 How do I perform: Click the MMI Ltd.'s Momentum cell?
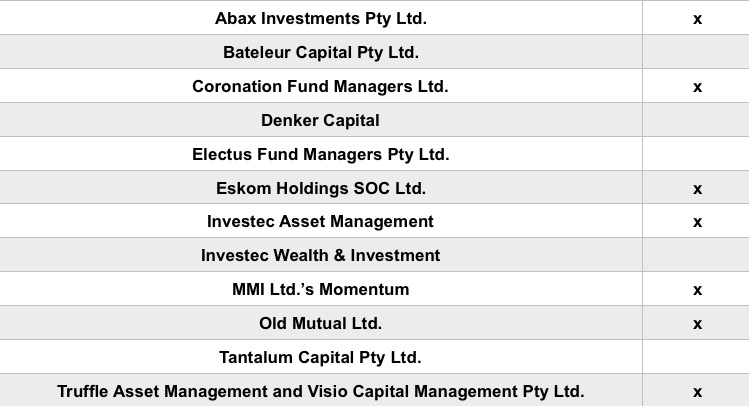point(320,289)
